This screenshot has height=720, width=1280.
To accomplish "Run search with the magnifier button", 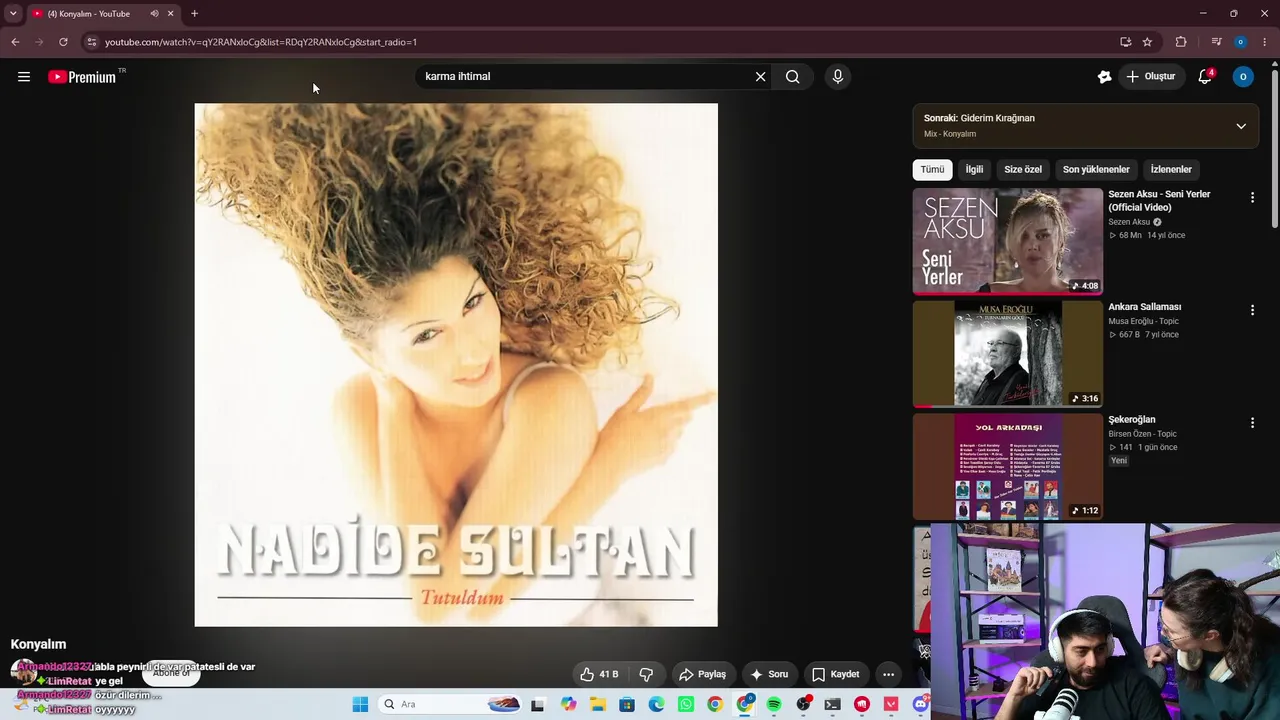I will coord(792,76).
